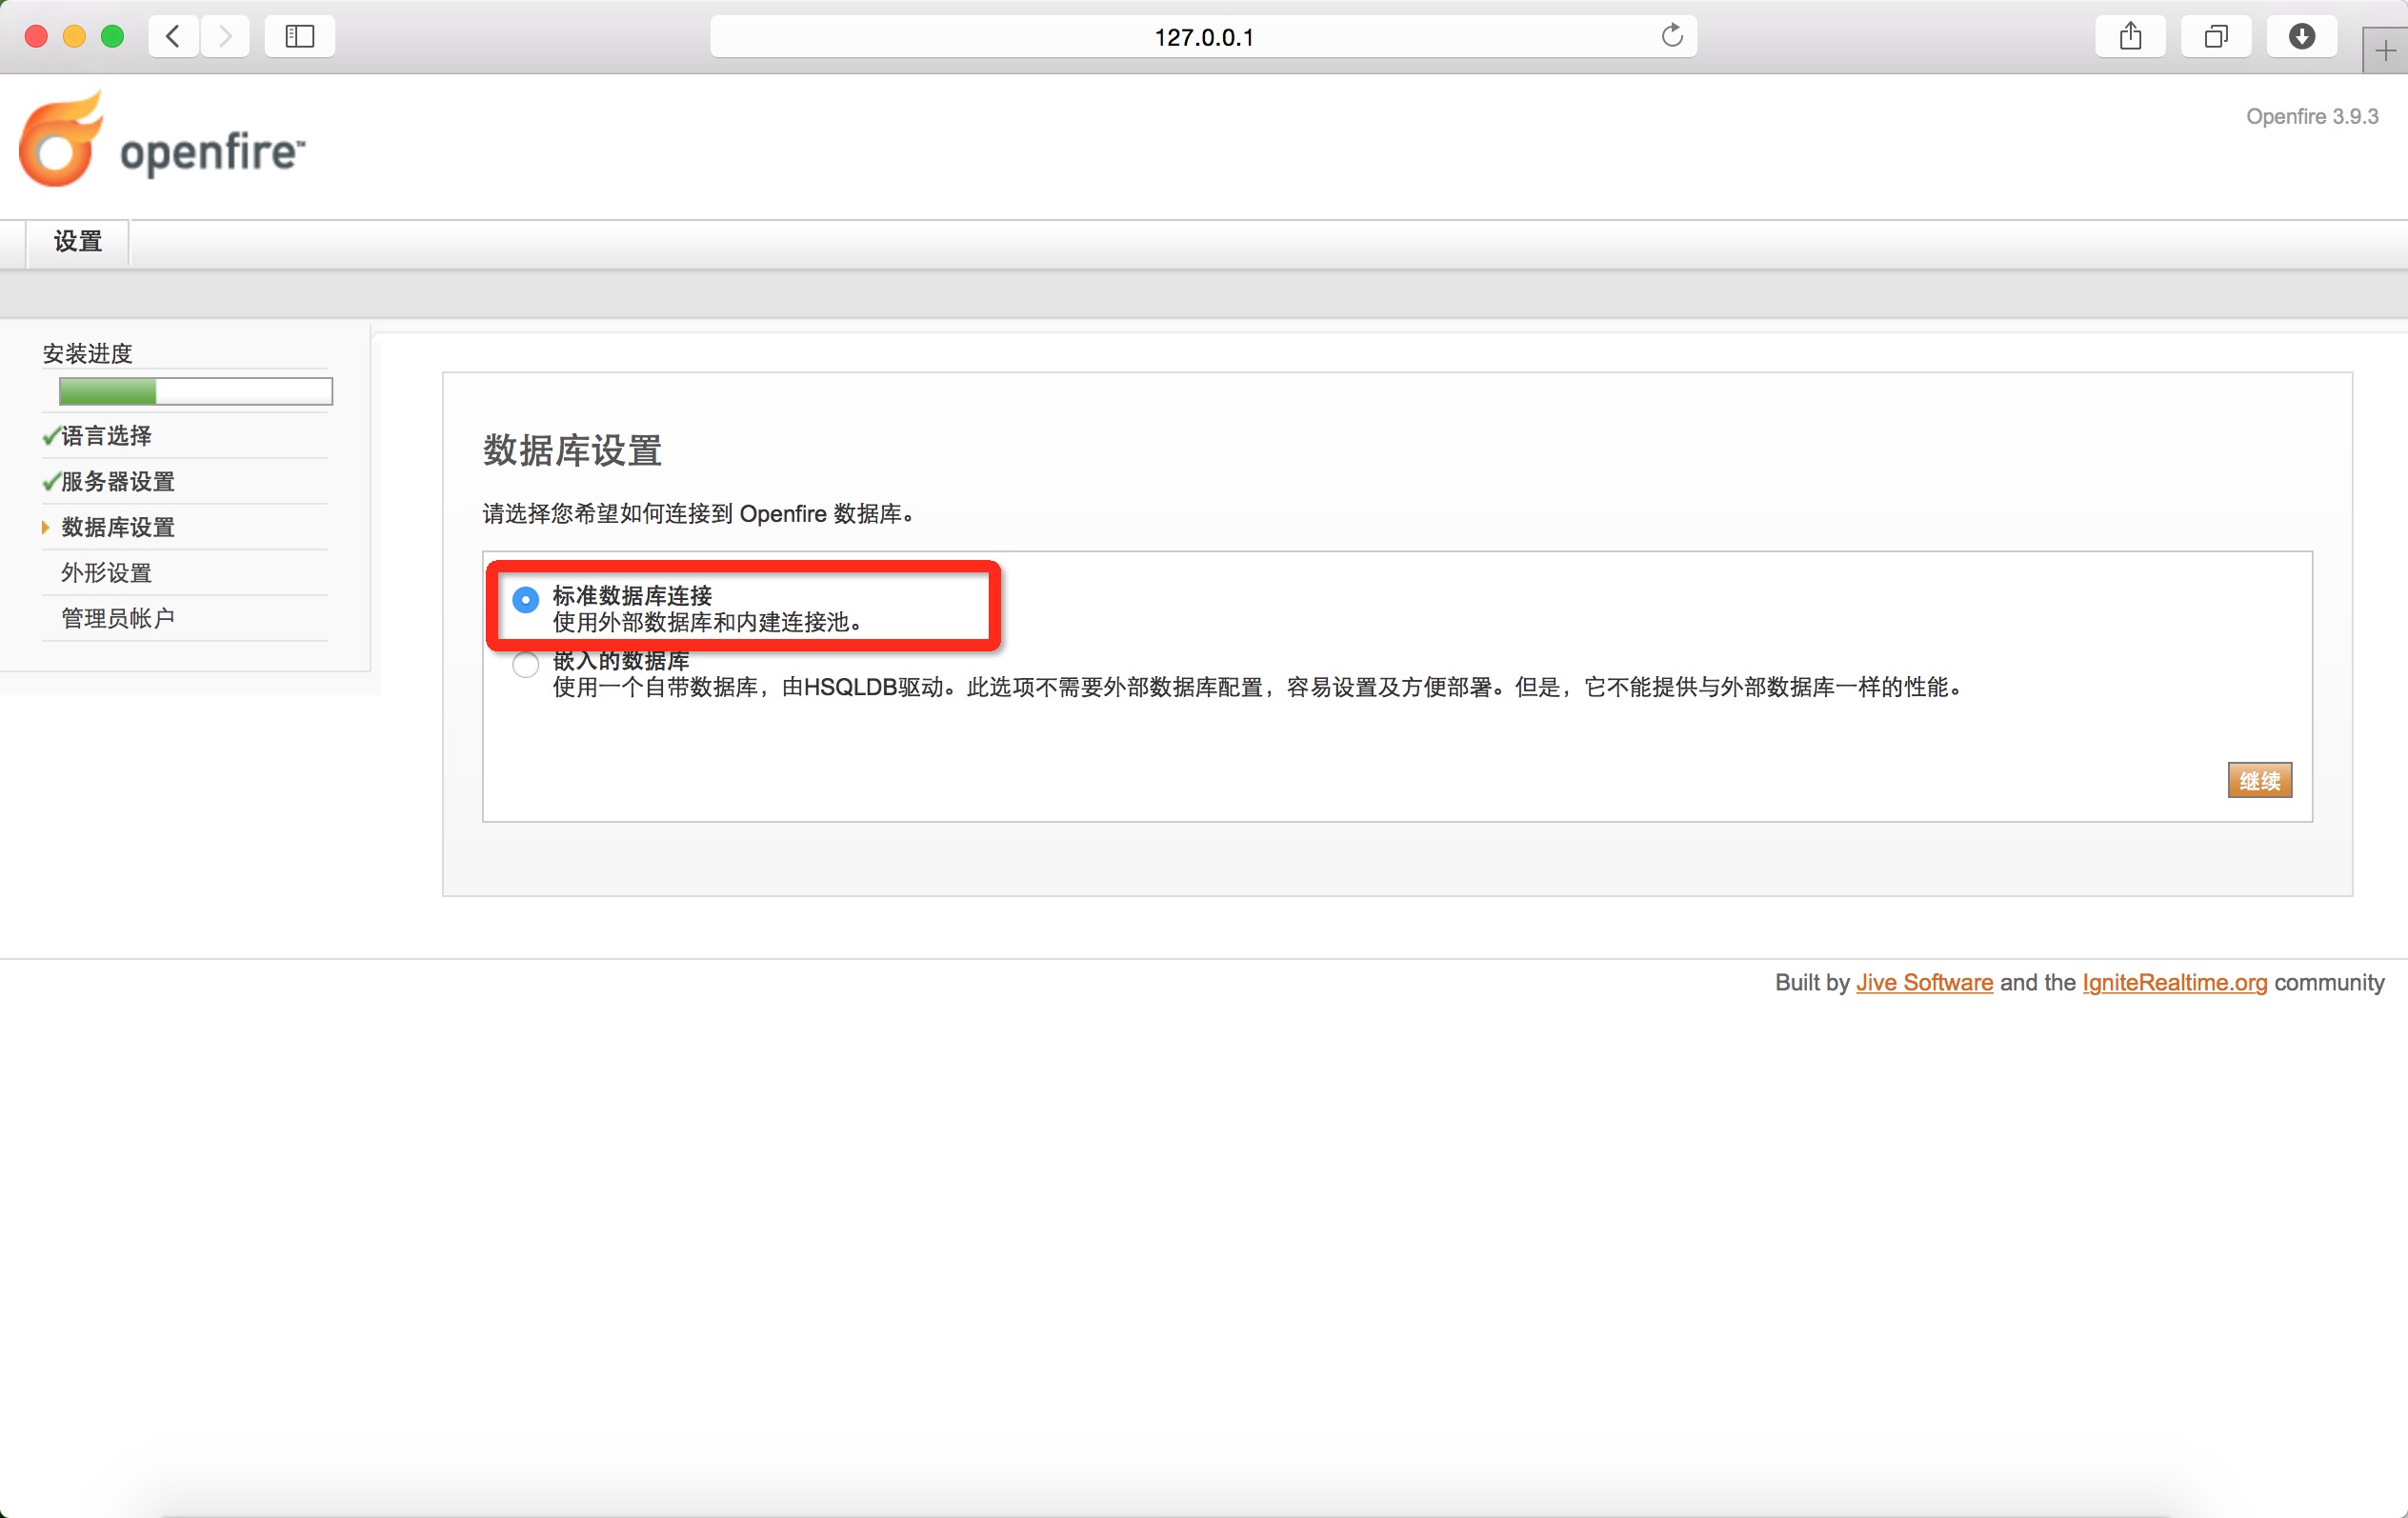Viewport: 2408px width, 1518px height.
Task: Open the Jive Software link
Action: coord(1924,982)
